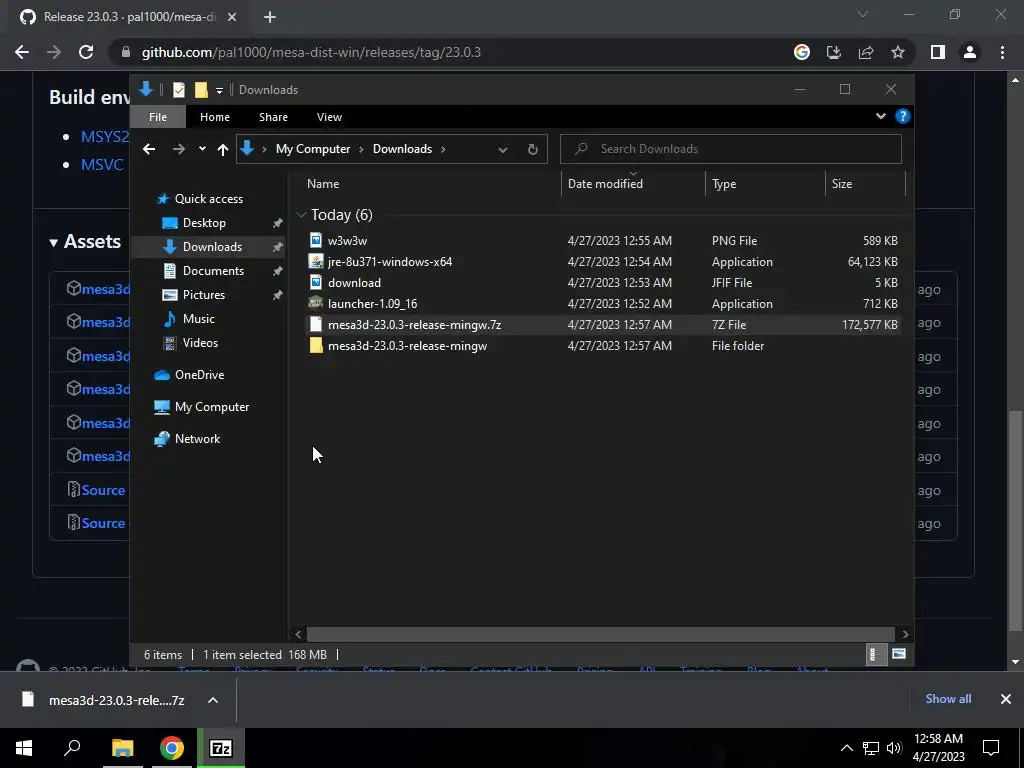1024x768 pixels.
Task: Open Downloads in navigation pane
Action: (x=212, y=247)
